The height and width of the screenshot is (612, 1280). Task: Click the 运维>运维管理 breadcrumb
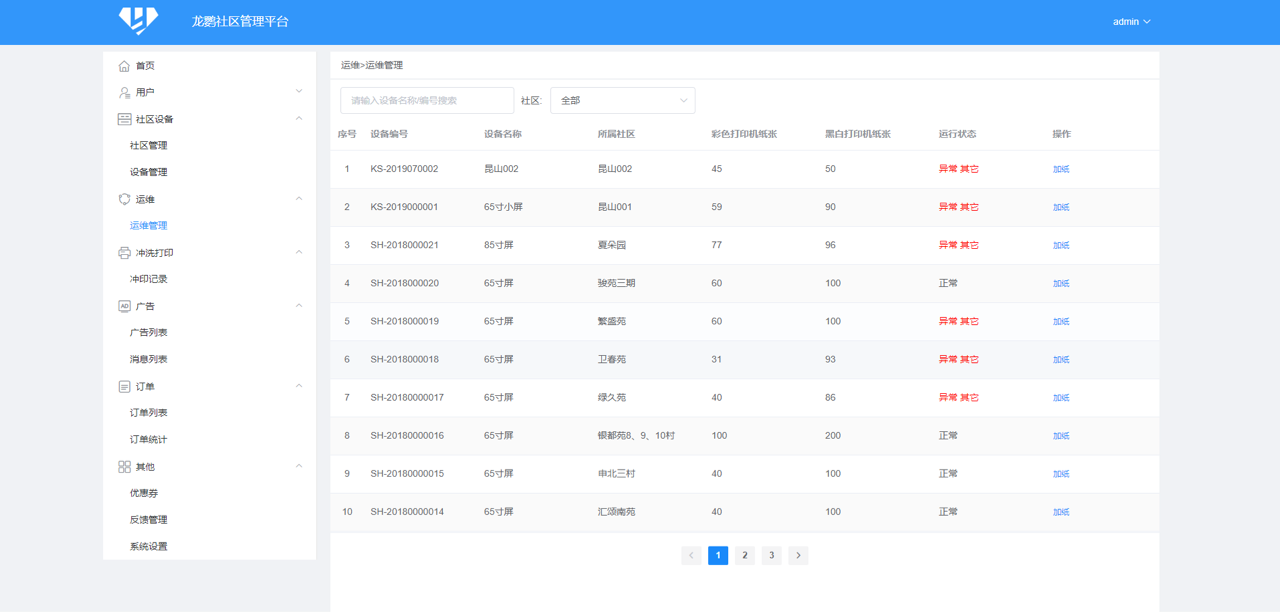[x=372, y=65]
